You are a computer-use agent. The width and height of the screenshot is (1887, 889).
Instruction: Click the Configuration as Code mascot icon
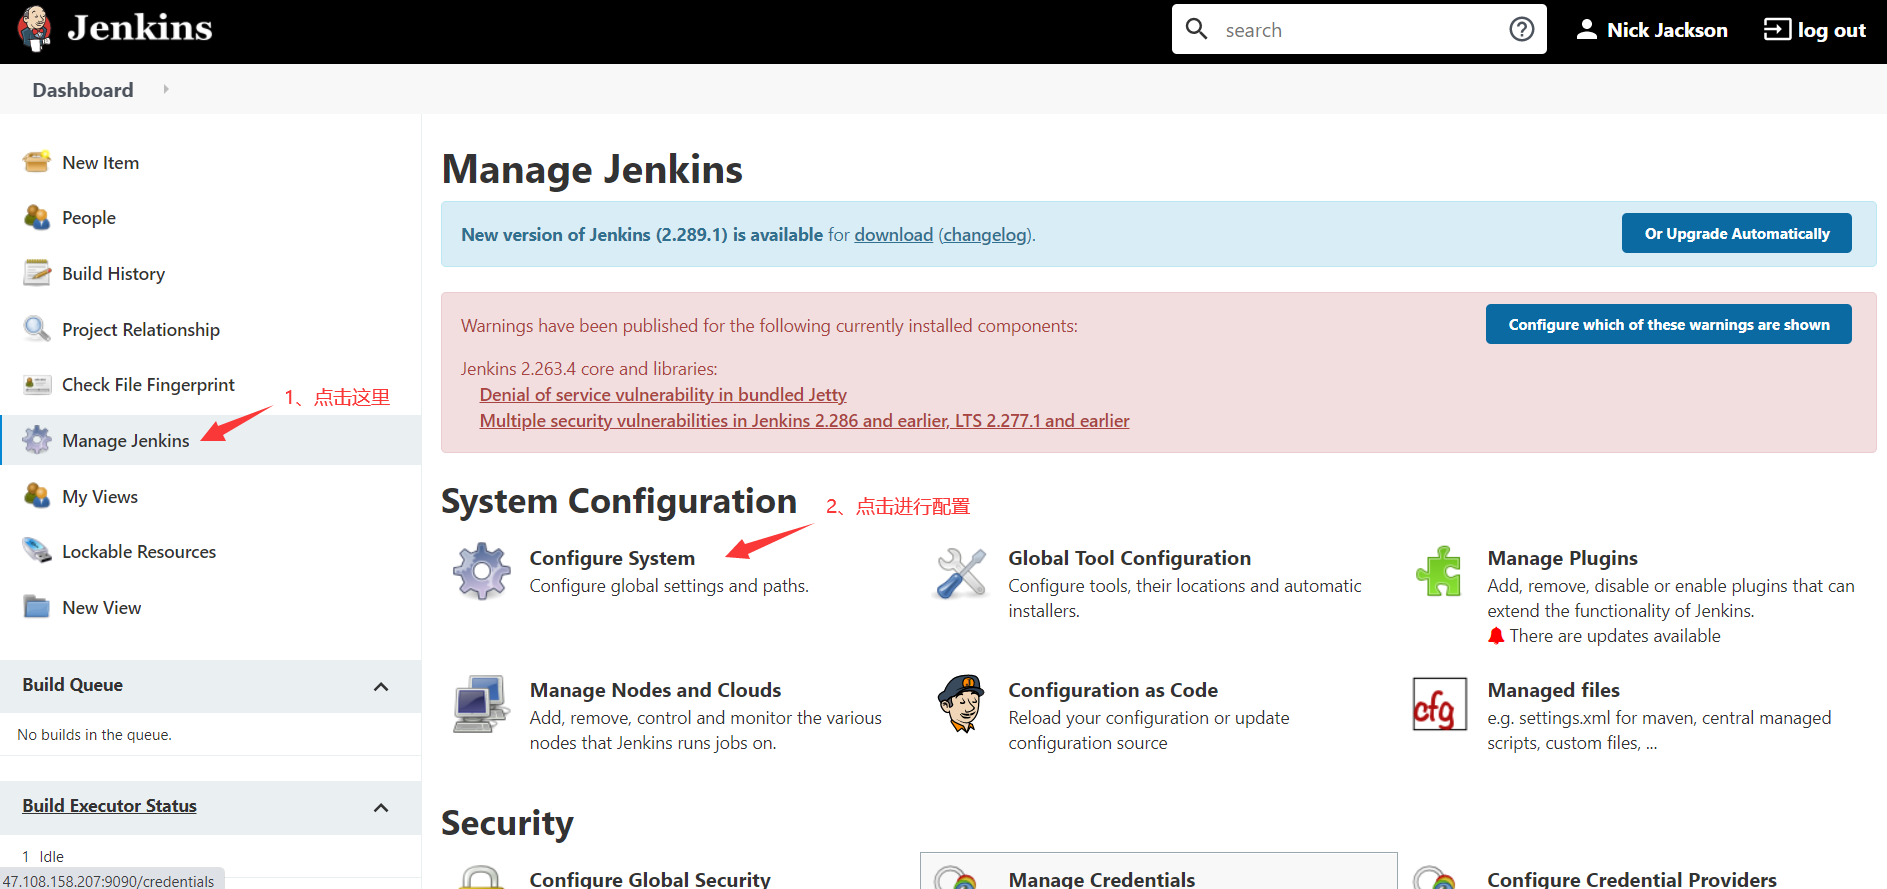961,703
